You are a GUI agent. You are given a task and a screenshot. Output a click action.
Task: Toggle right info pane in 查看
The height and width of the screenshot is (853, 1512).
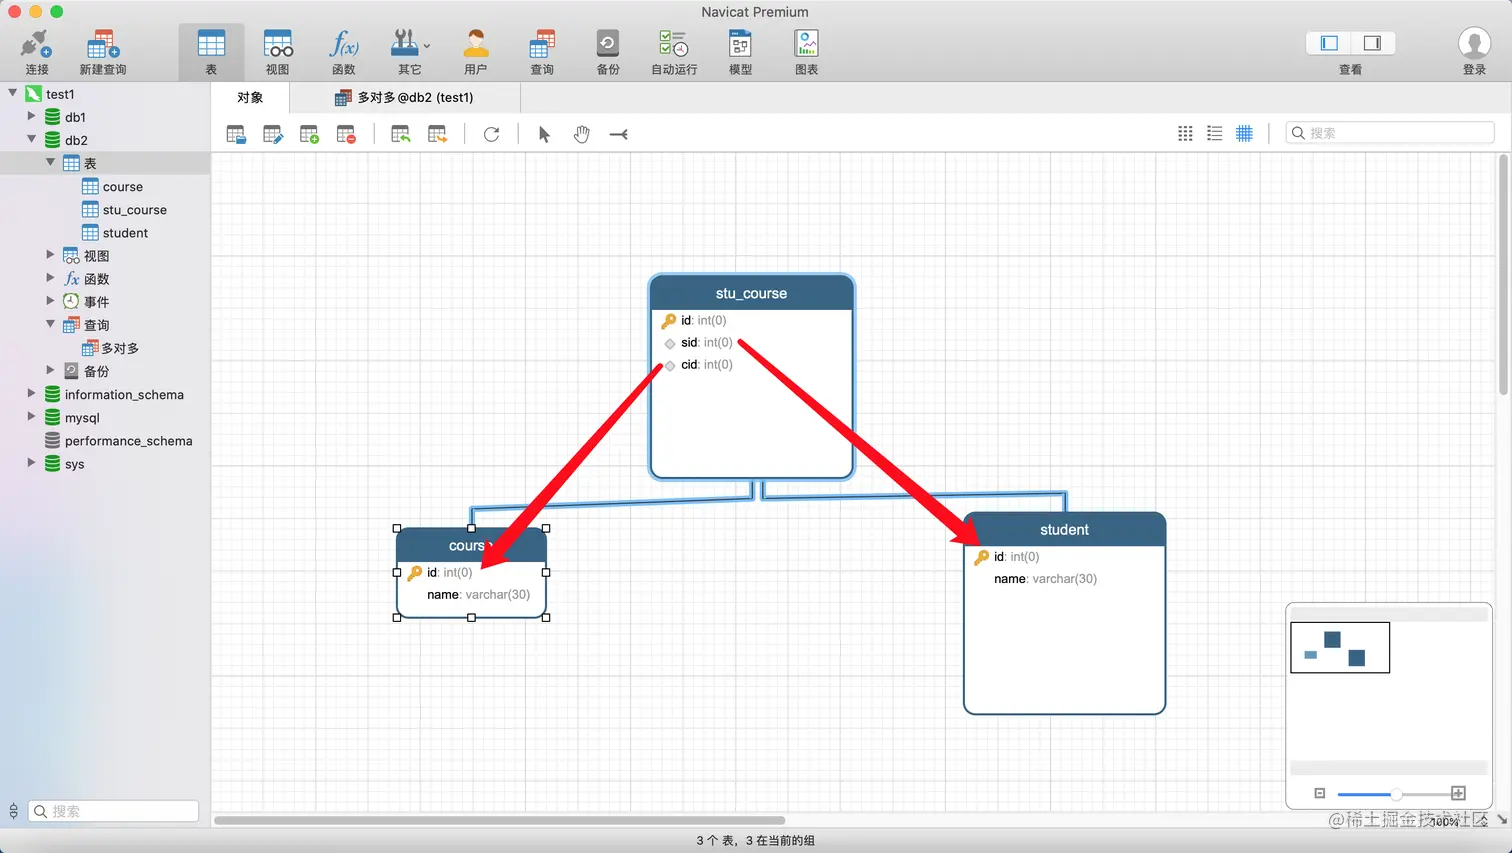point(1372,43)
